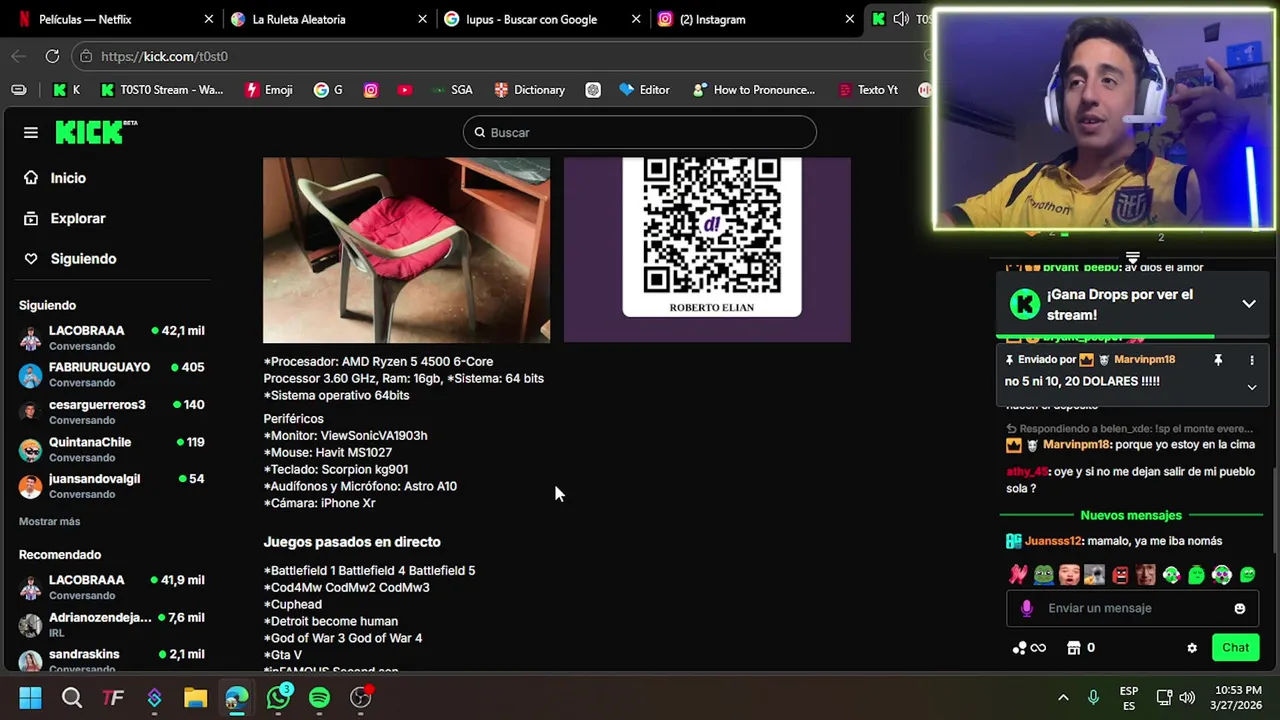Close the Netflix browser tab

[x=208, y=19]
